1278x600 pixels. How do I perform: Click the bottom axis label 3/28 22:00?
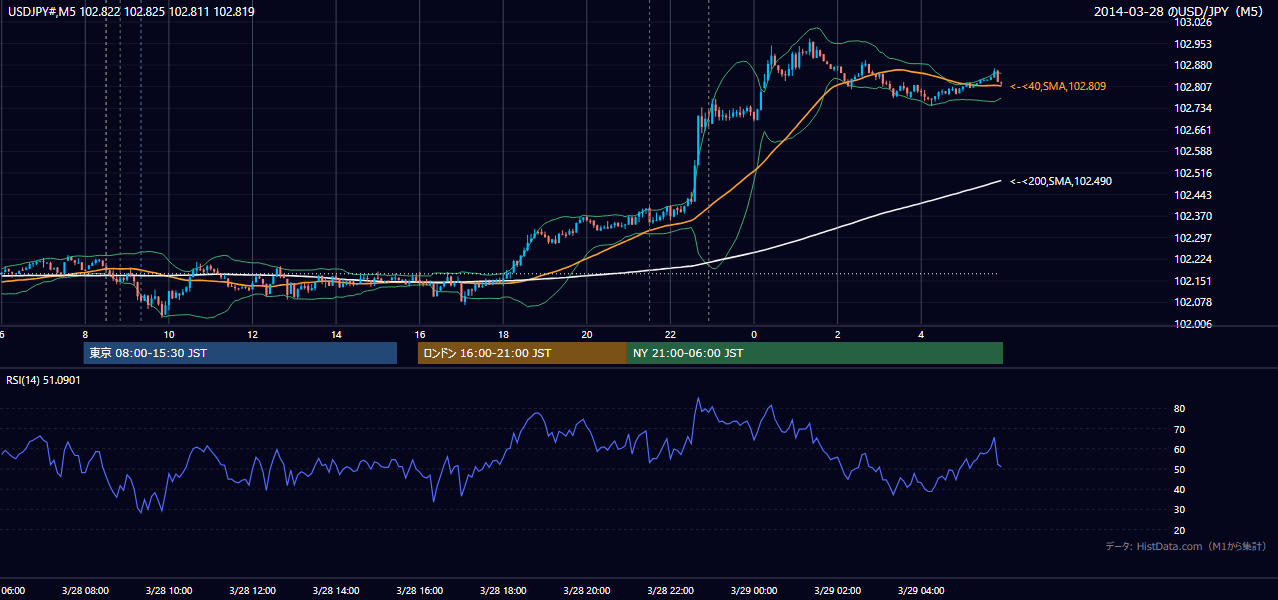[x=670, y=591]
